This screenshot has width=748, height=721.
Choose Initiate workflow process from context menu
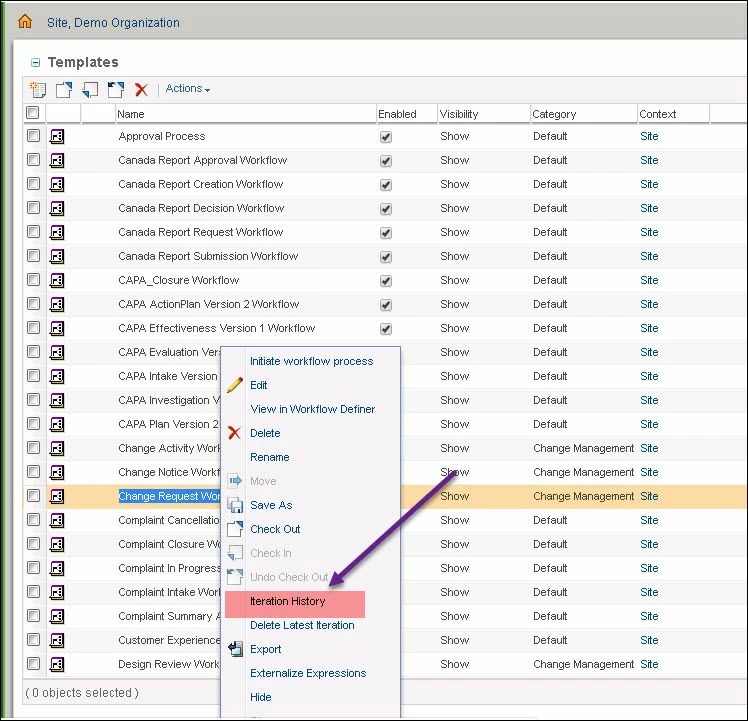(x=312, y=361)
